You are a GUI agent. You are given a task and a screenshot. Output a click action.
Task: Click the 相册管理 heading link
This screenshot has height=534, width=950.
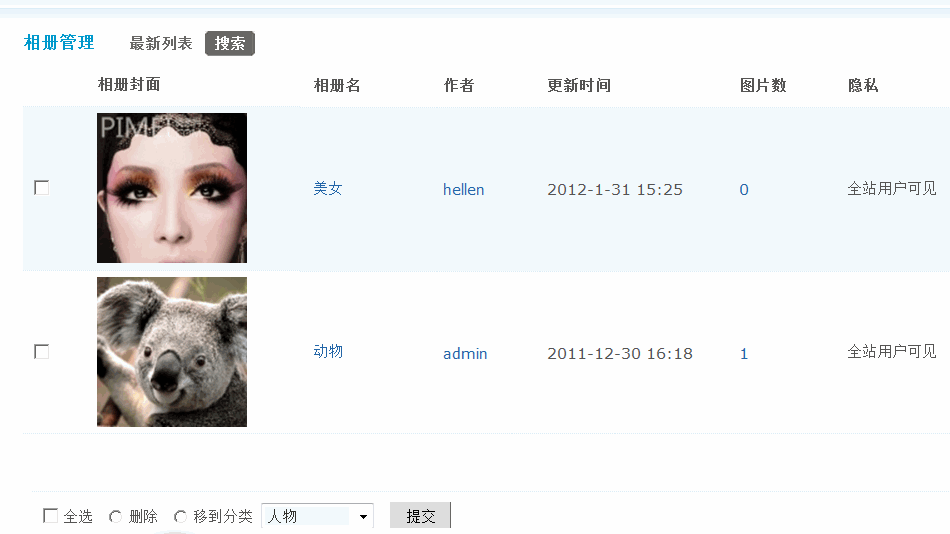[59, 42]
